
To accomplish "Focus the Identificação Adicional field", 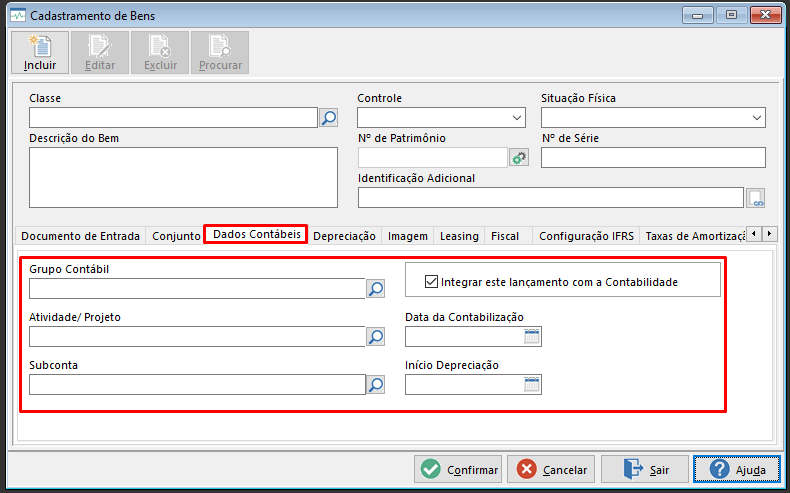I will [x=551, y=197].
